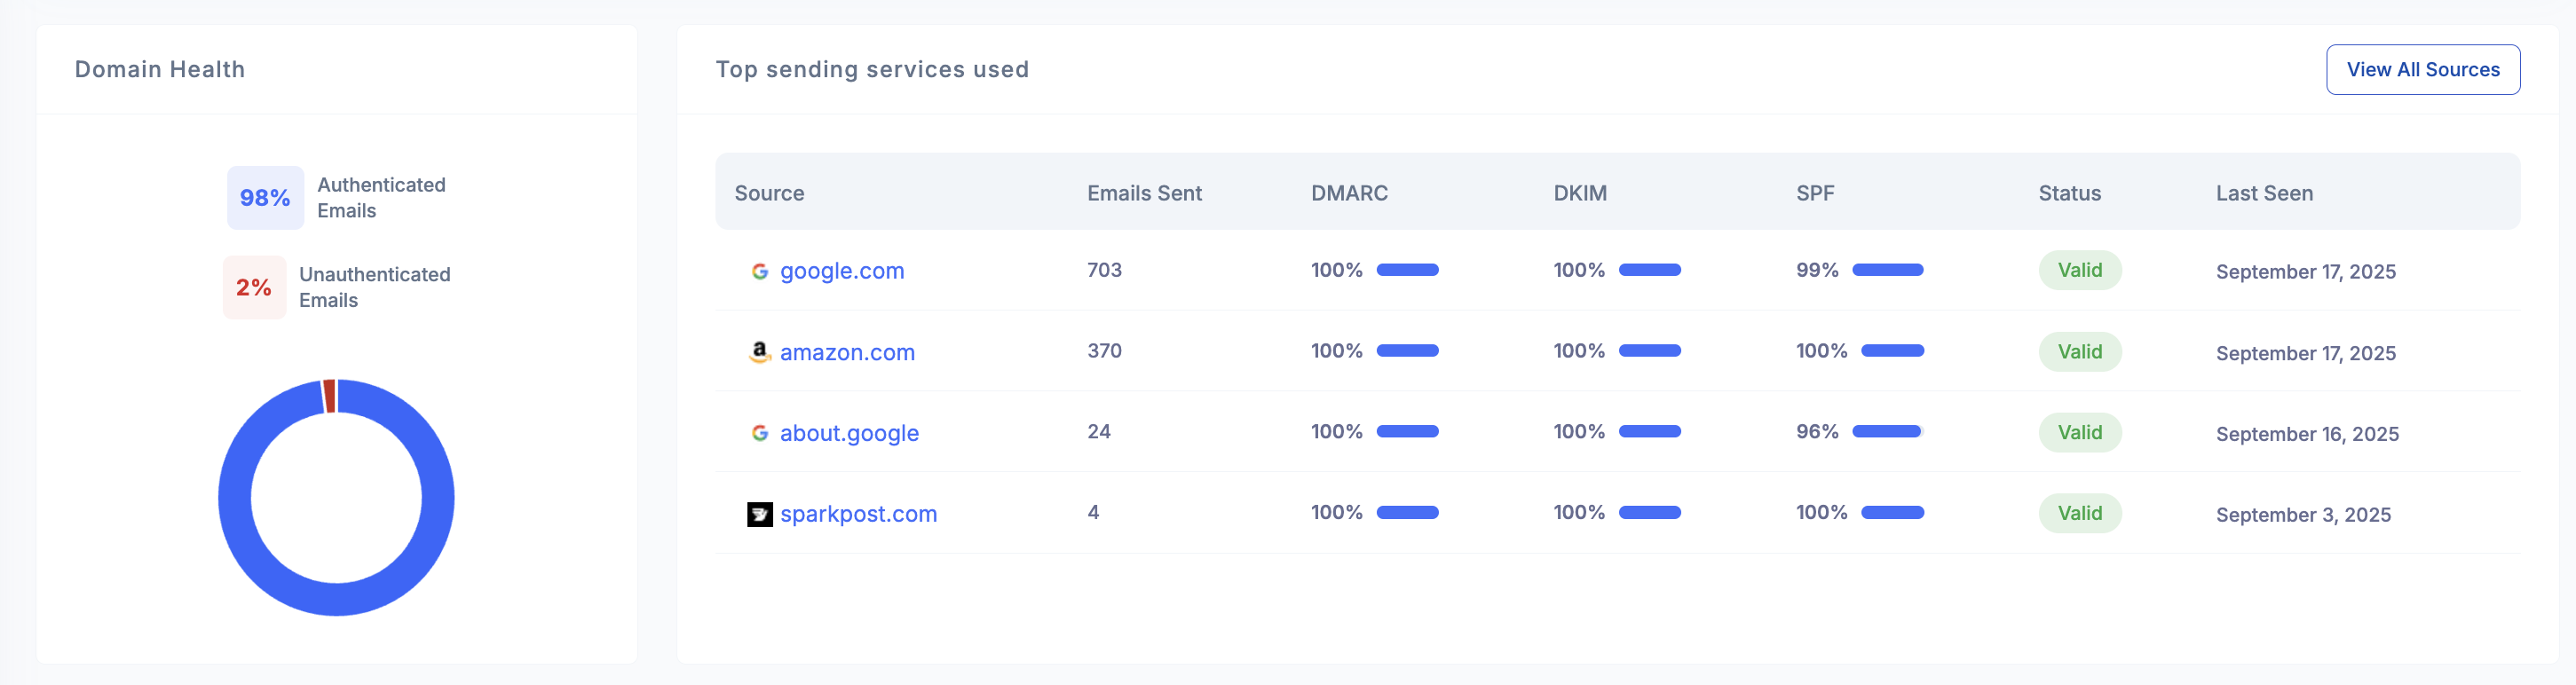This screenshot has height=685, width=2576.
Task: Open the google.com source link
Action: coord(842,271)
